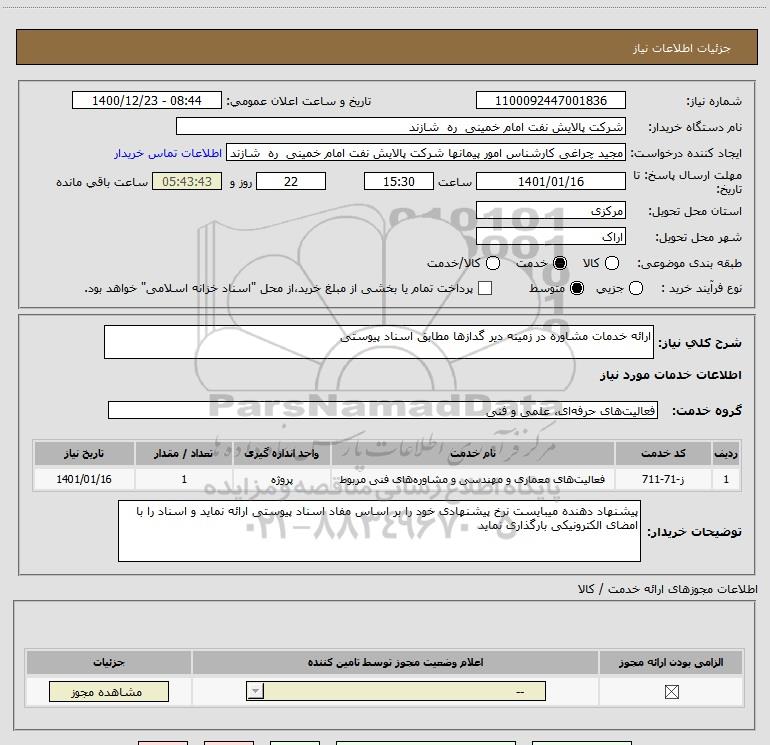The image size is (770, 745).
Task: Toggle Islamic treasury bonds payment checkbox
Action: [x=485, y=288]
